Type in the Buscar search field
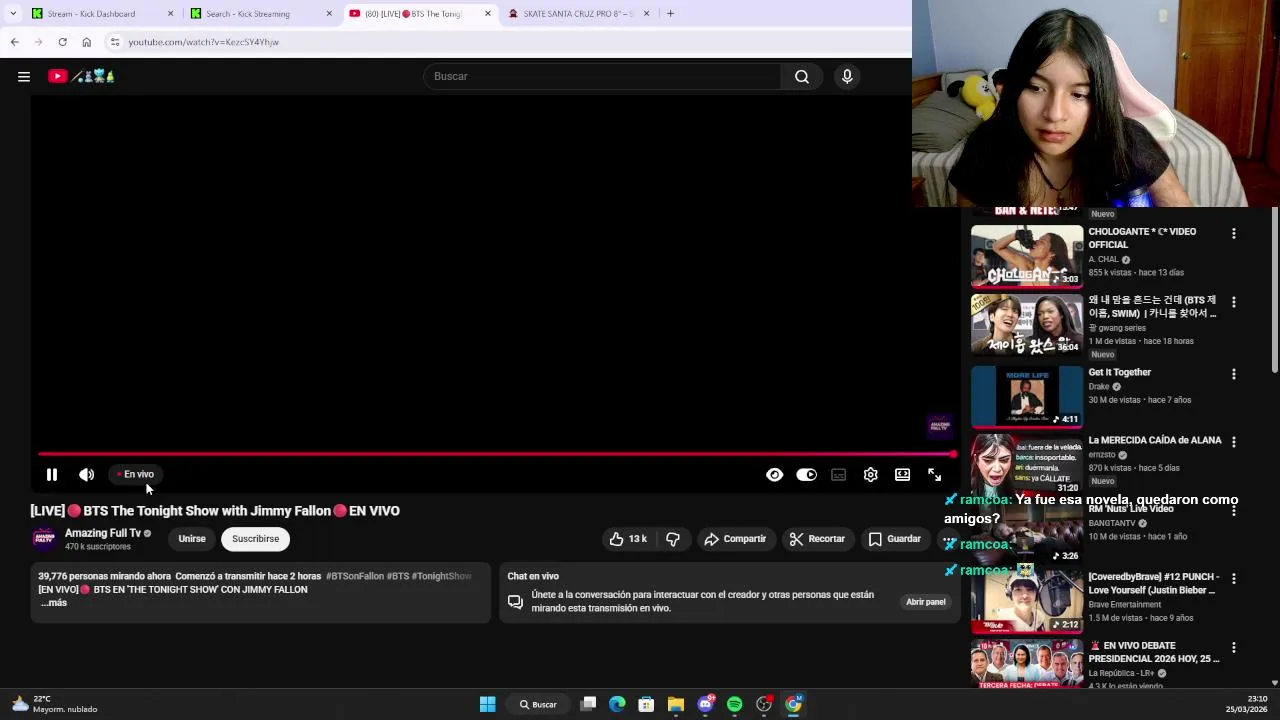Viewport: 1280px width, 720px height. click(x=602, y=76)
